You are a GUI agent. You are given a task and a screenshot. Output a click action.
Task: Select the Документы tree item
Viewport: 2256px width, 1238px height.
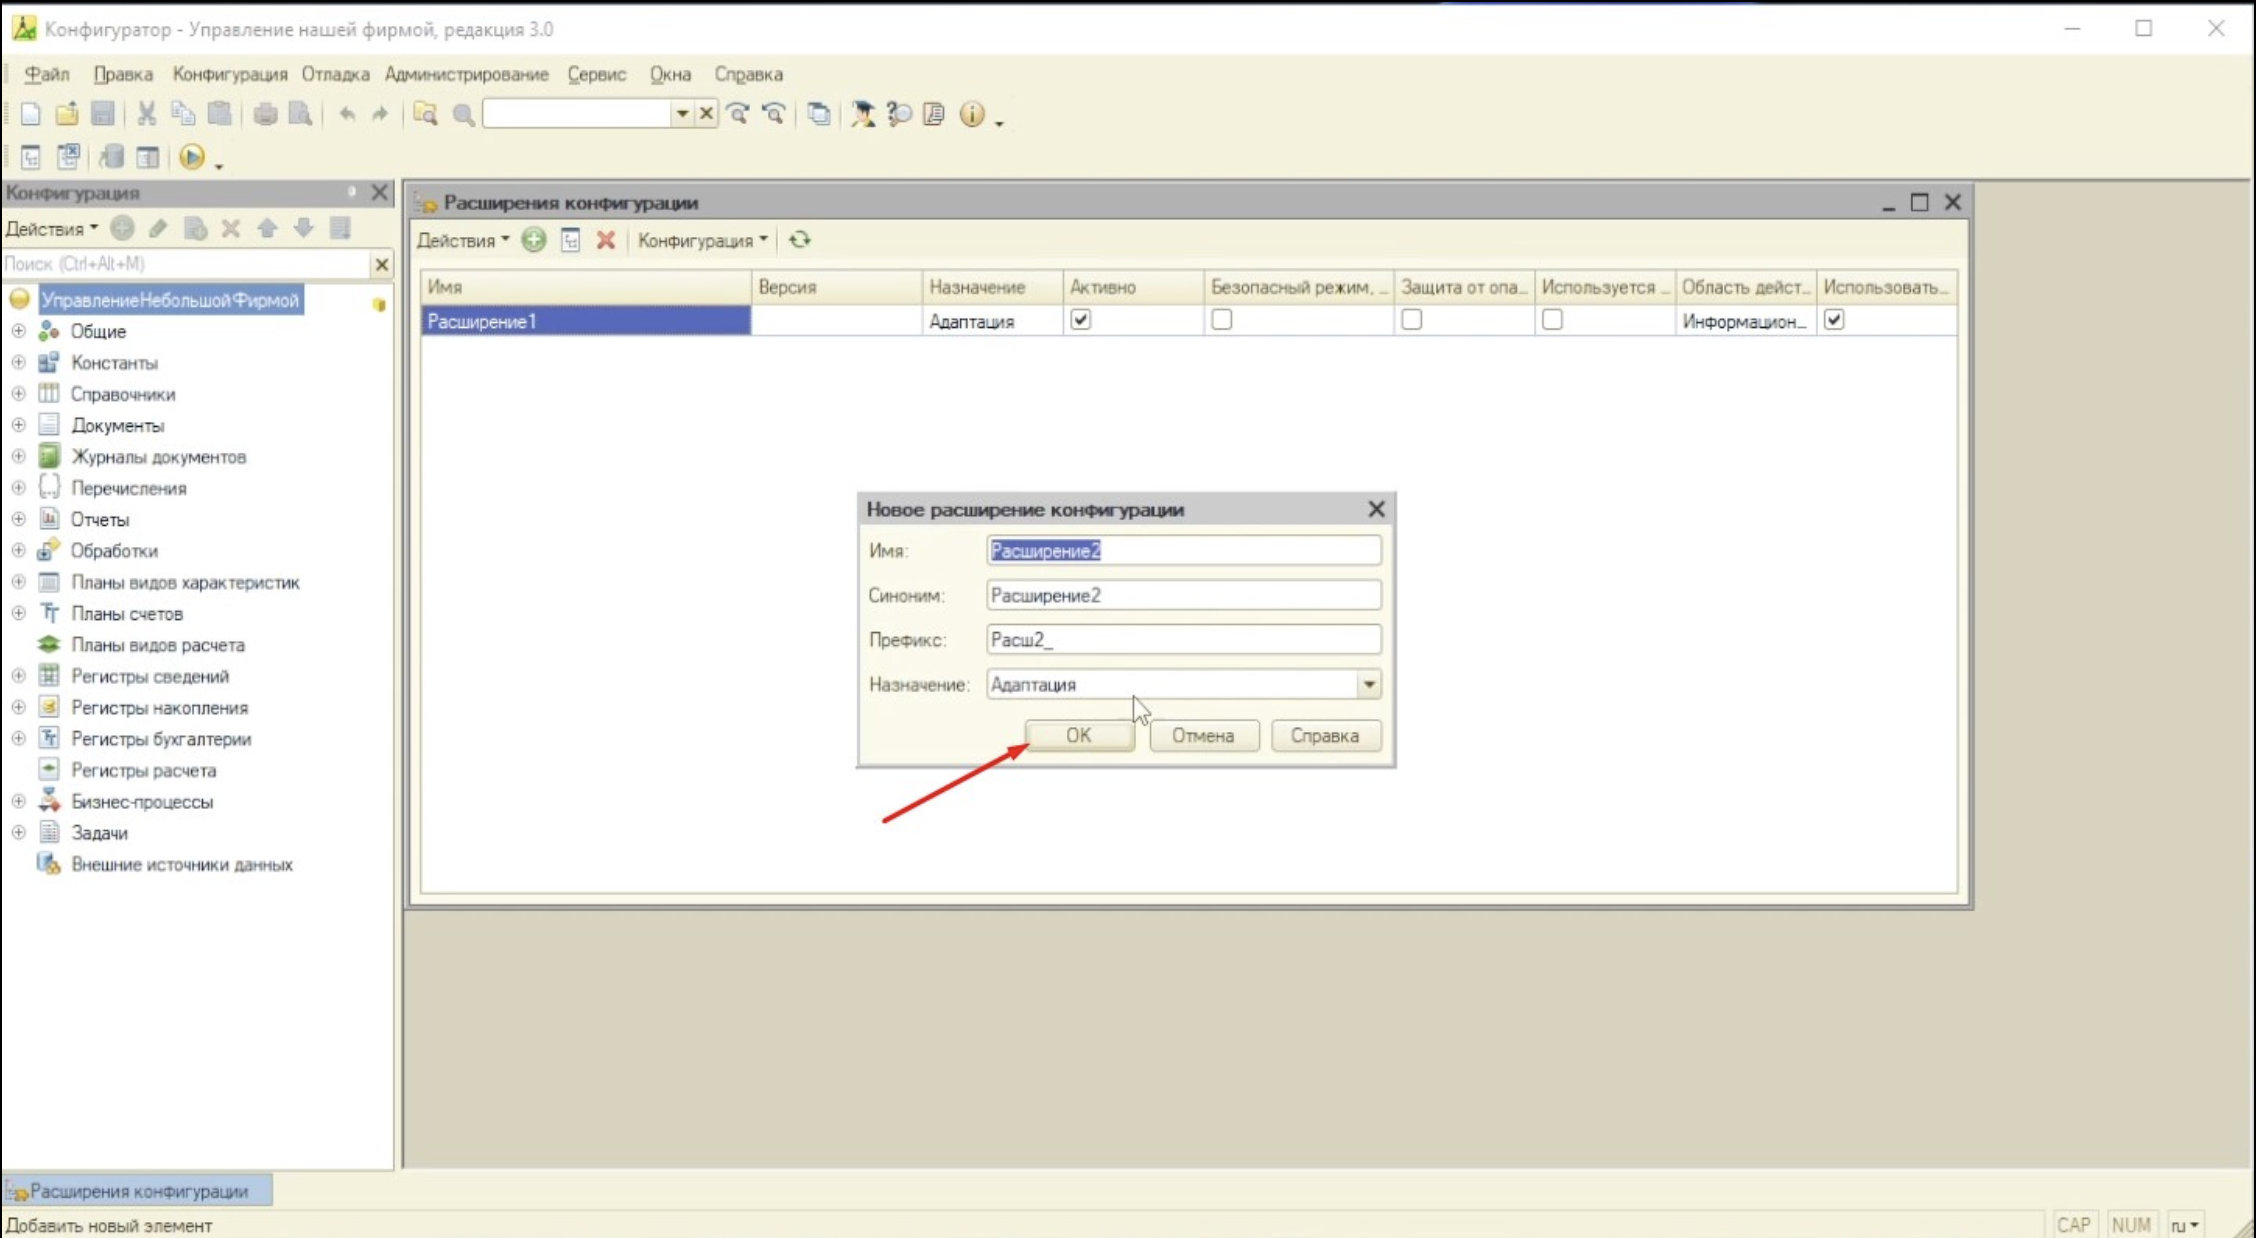pyautogui.click(x=117, y=425)
